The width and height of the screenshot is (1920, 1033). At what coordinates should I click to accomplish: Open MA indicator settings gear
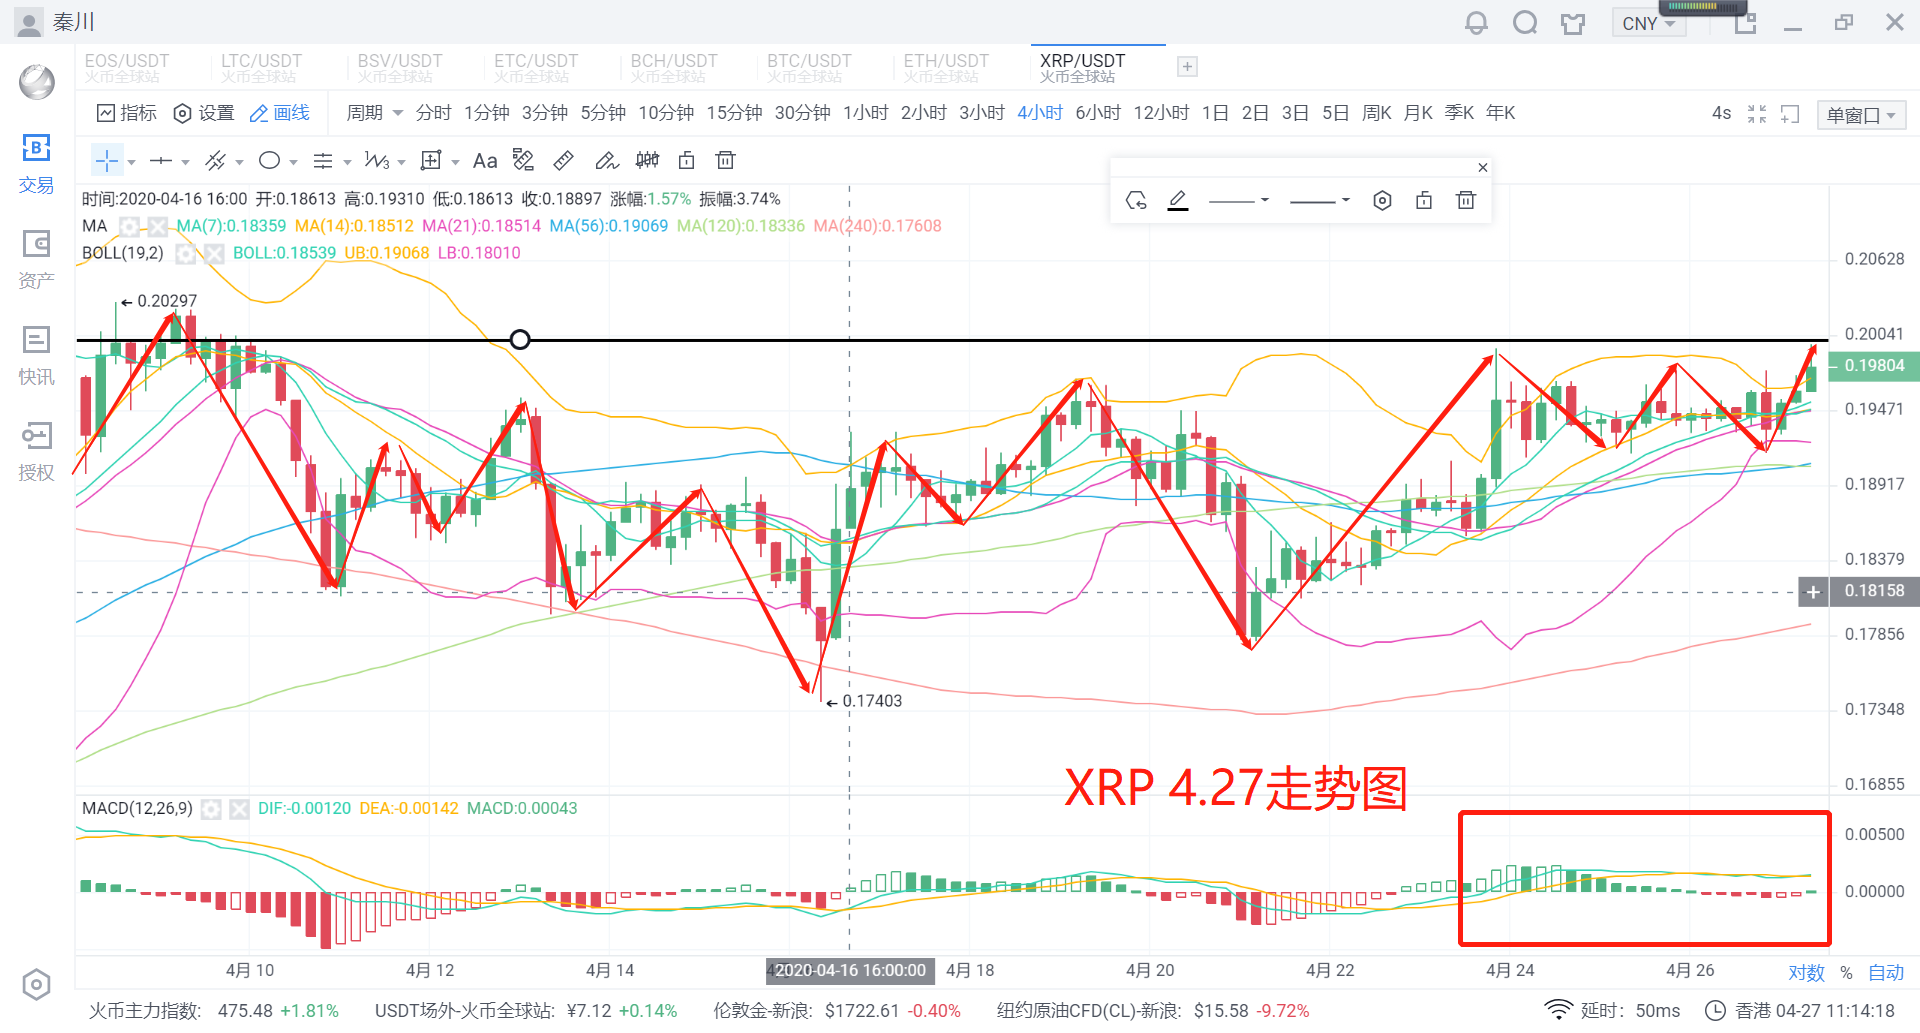[x=129, y=226]
